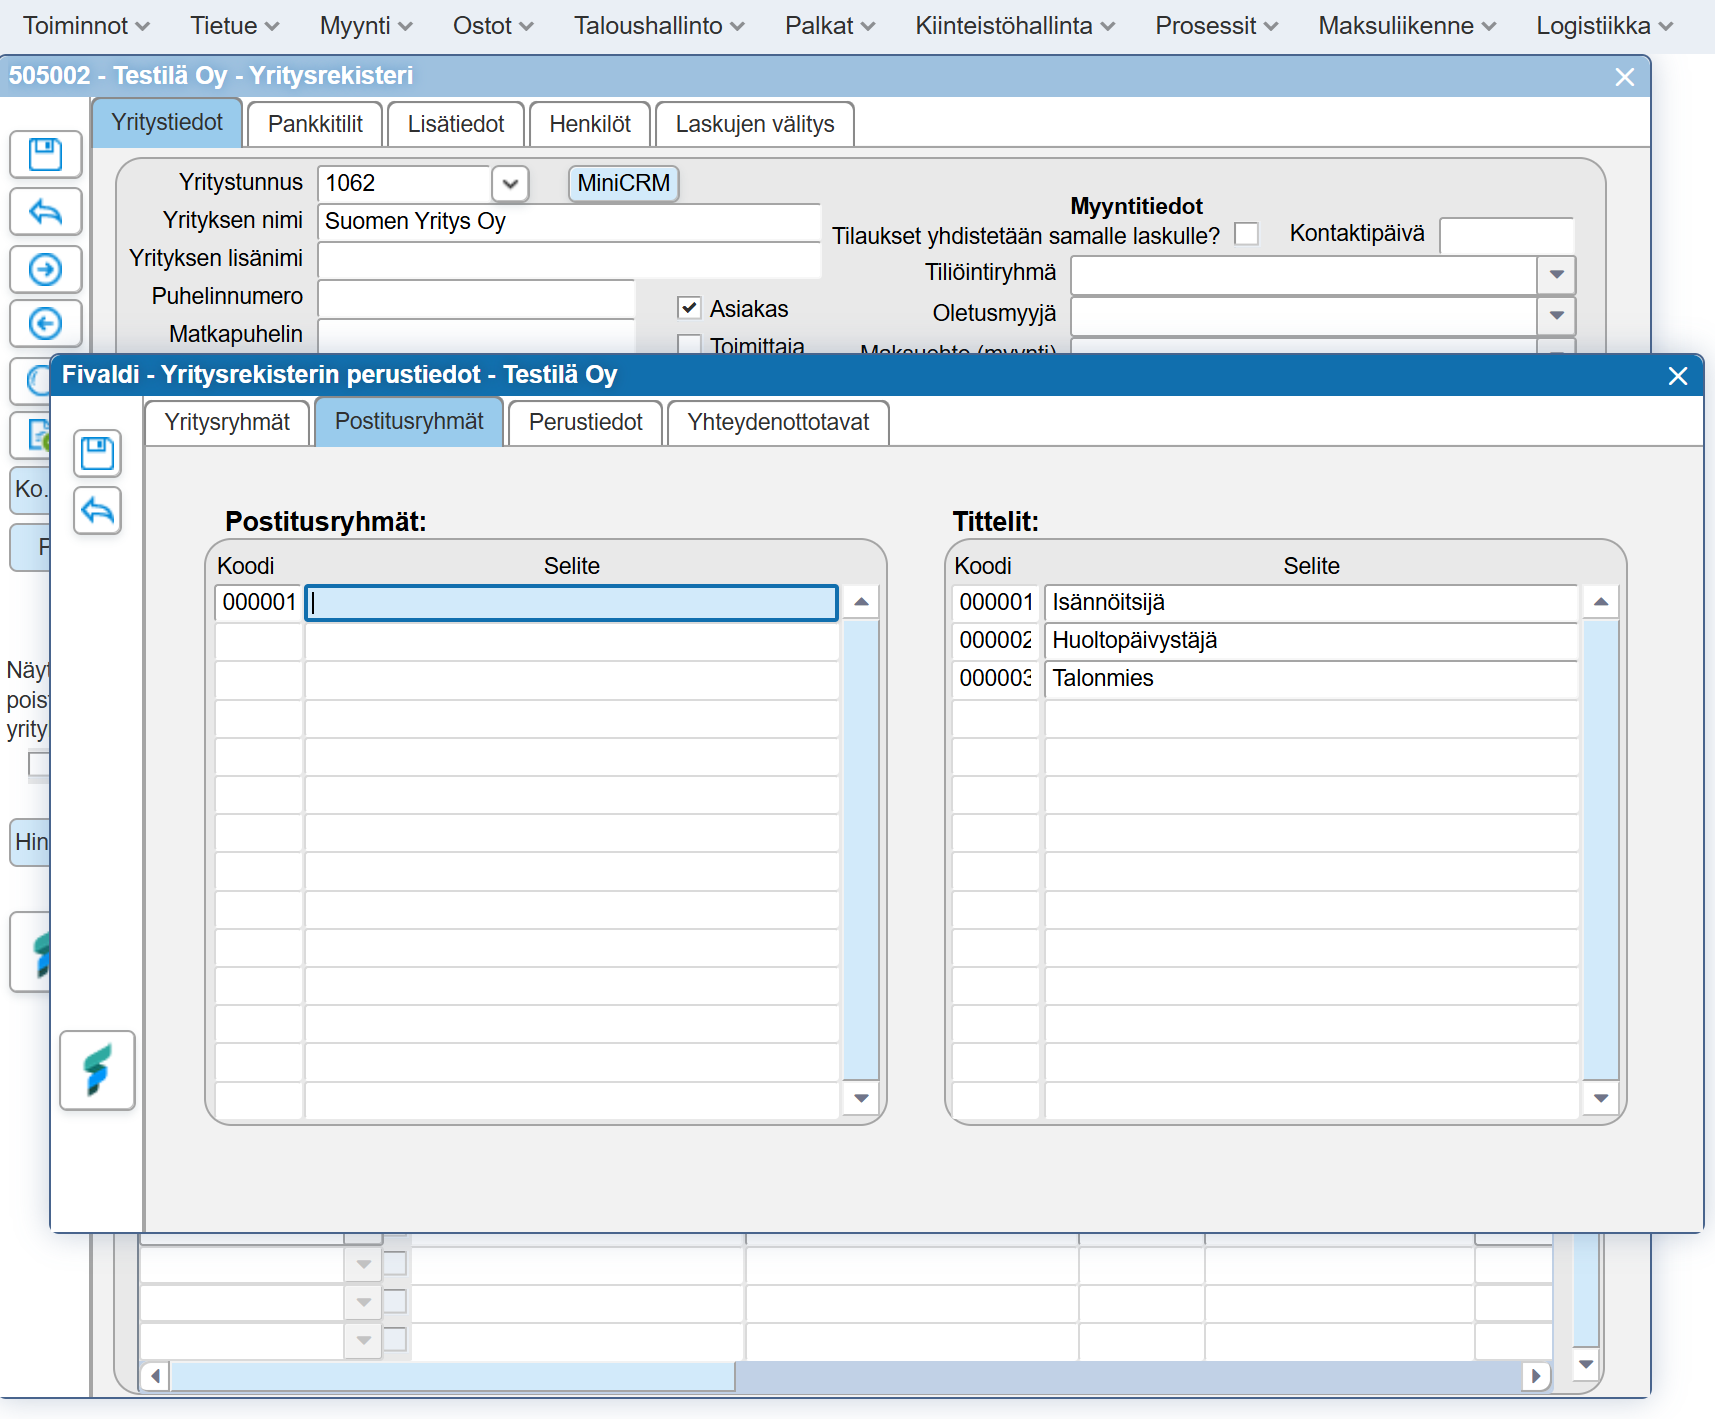1715x1419 pixels.
Task: Go to next record with right-arrow circle icon
Action: (x=45, y=269)
